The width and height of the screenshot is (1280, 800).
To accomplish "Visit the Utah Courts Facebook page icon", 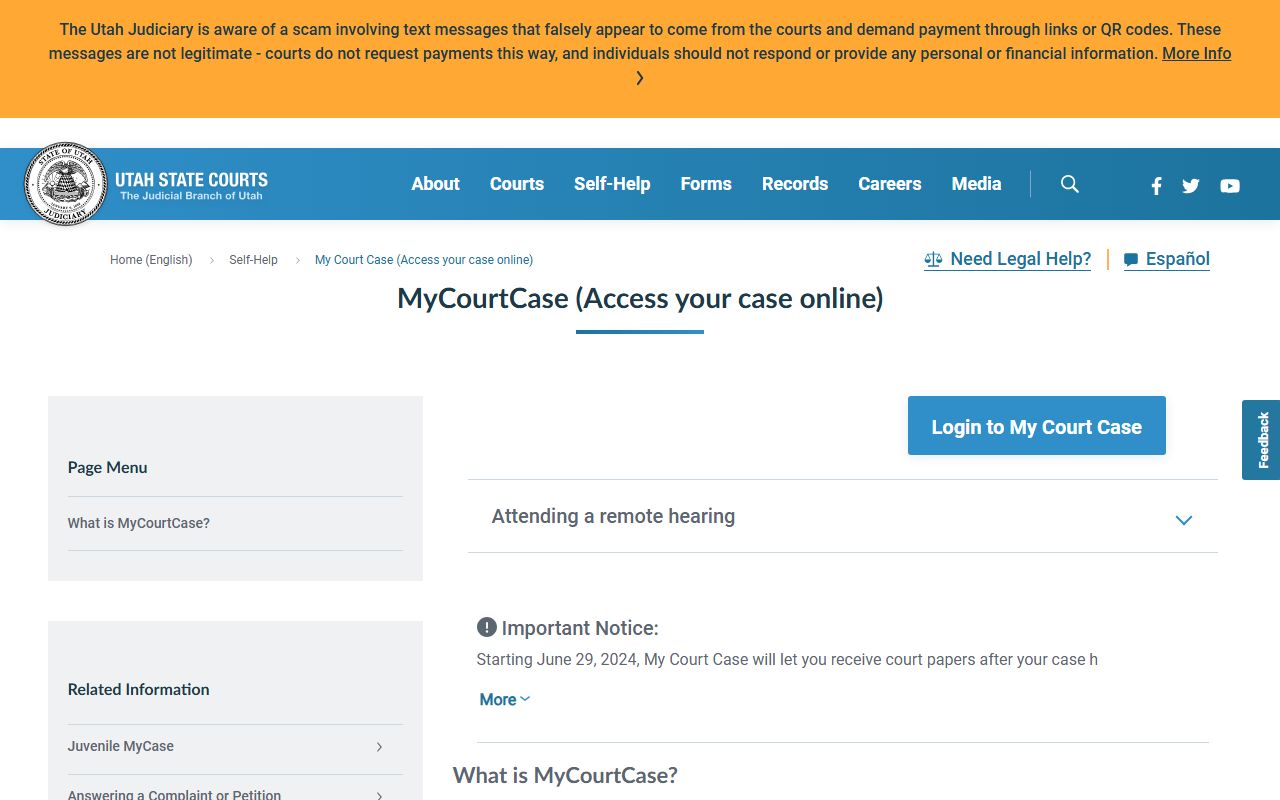I will (1156, 185).
